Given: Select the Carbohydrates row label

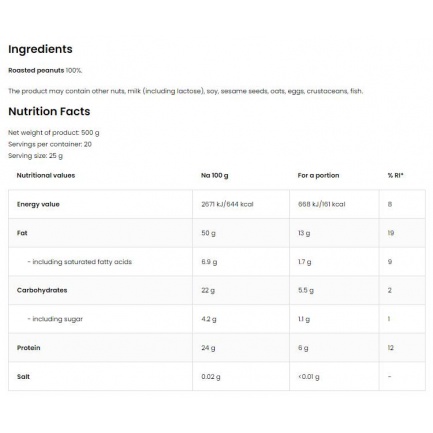Looking at the screenshot, I should (x=42, y=290).
